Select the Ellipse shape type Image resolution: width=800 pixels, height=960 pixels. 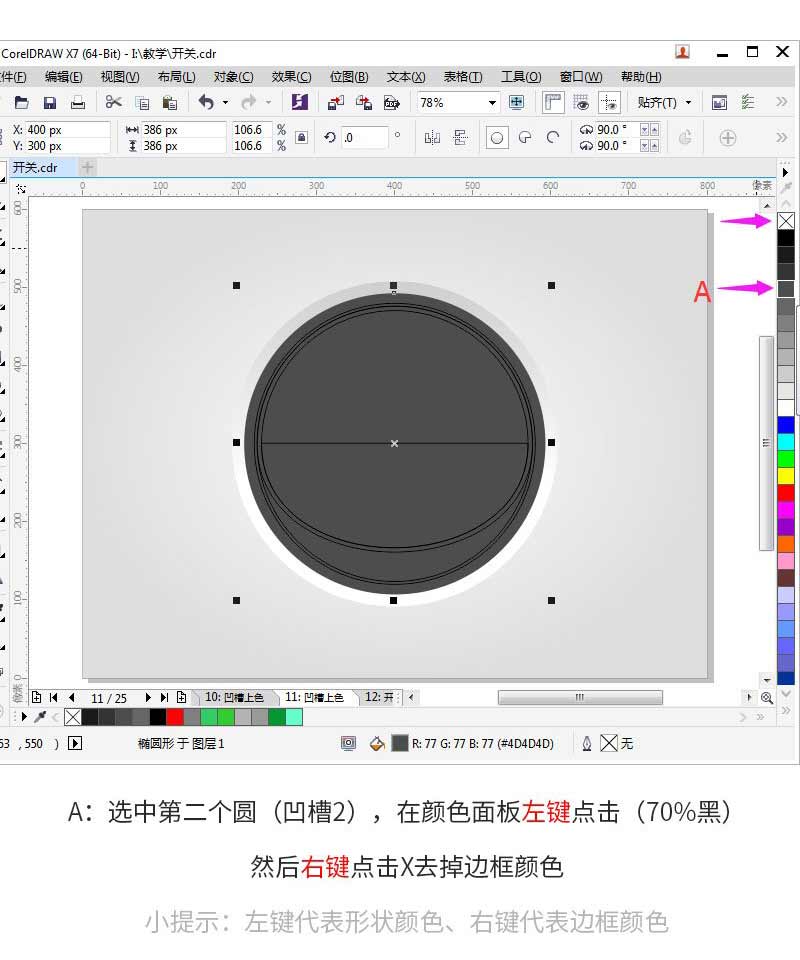(497, 138)
